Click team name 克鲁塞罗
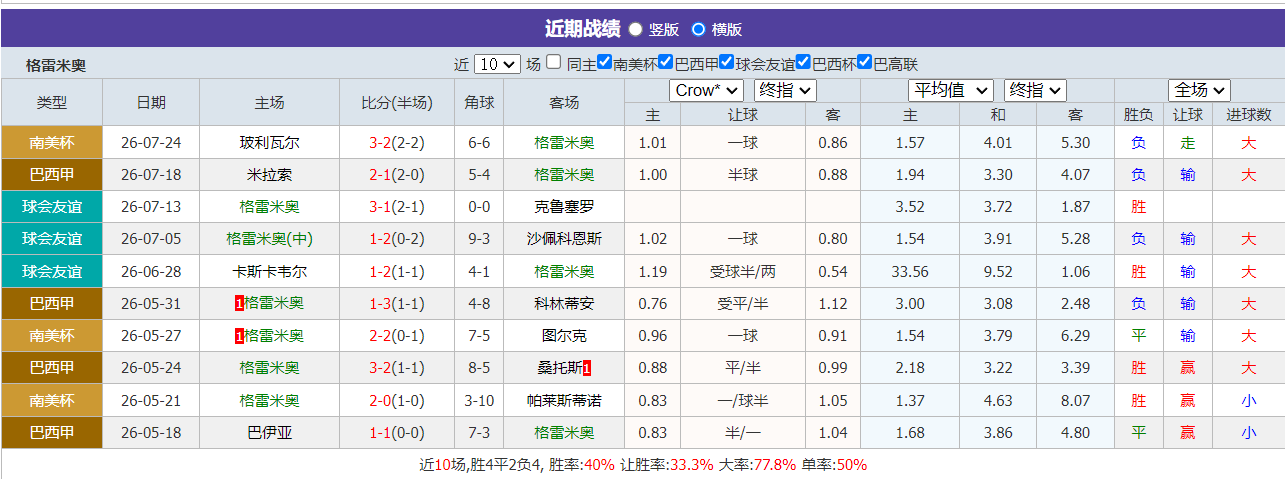Viewport: 1285px width, 479px height. 564,207
